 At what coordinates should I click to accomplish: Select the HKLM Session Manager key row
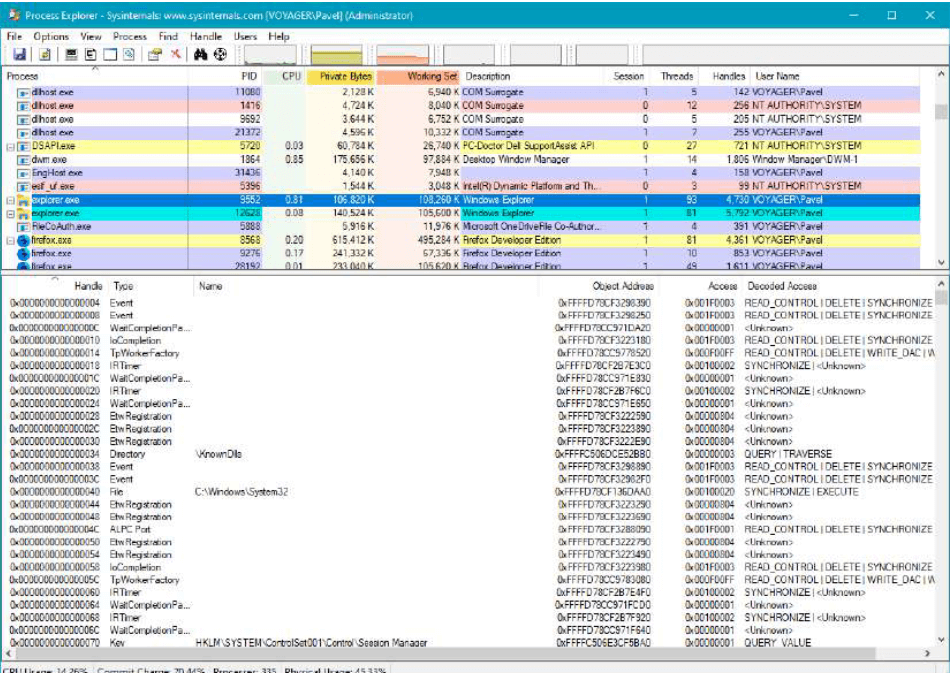click(470, 643)
